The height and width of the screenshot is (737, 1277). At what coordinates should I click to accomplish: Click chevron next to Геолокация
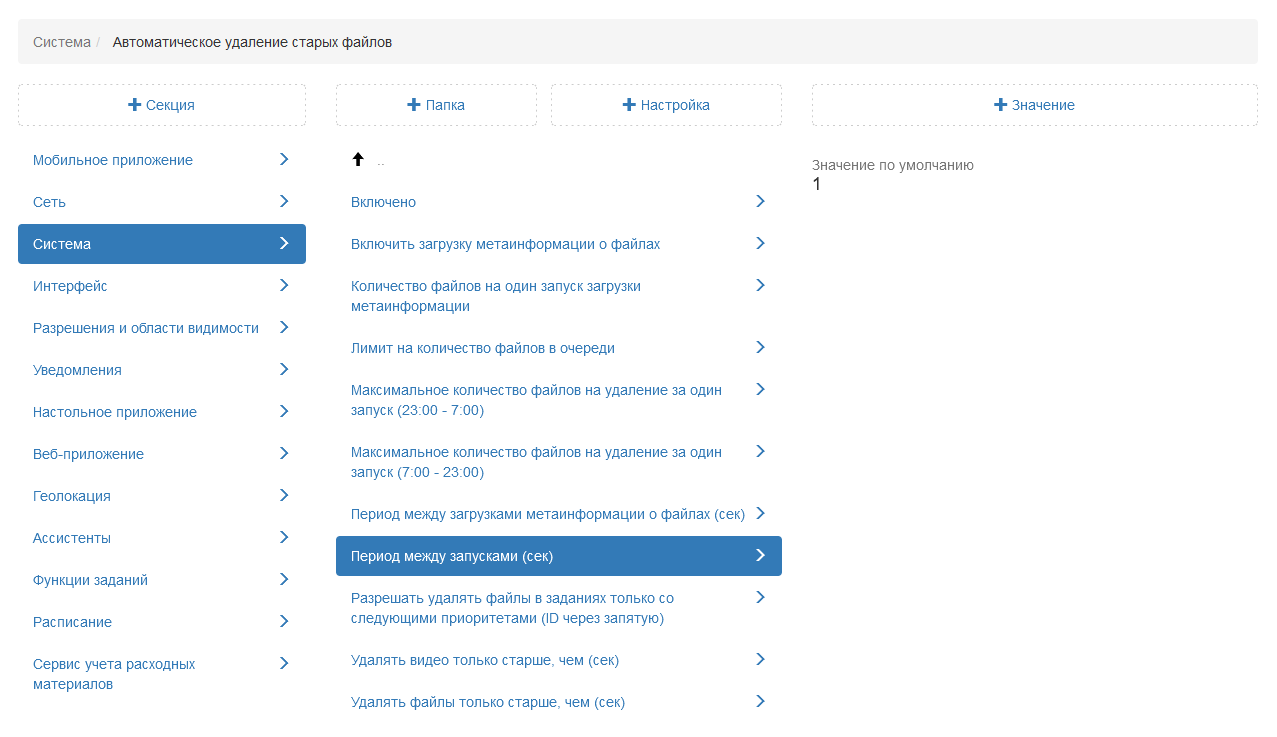[x=284, y=496]
